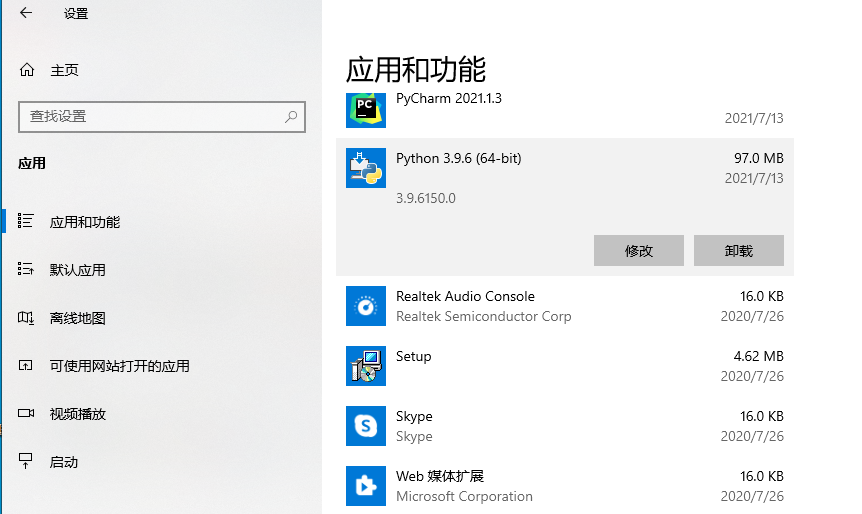Click 应用 section header in sidebar
The image size is (862, 514).
32,163
